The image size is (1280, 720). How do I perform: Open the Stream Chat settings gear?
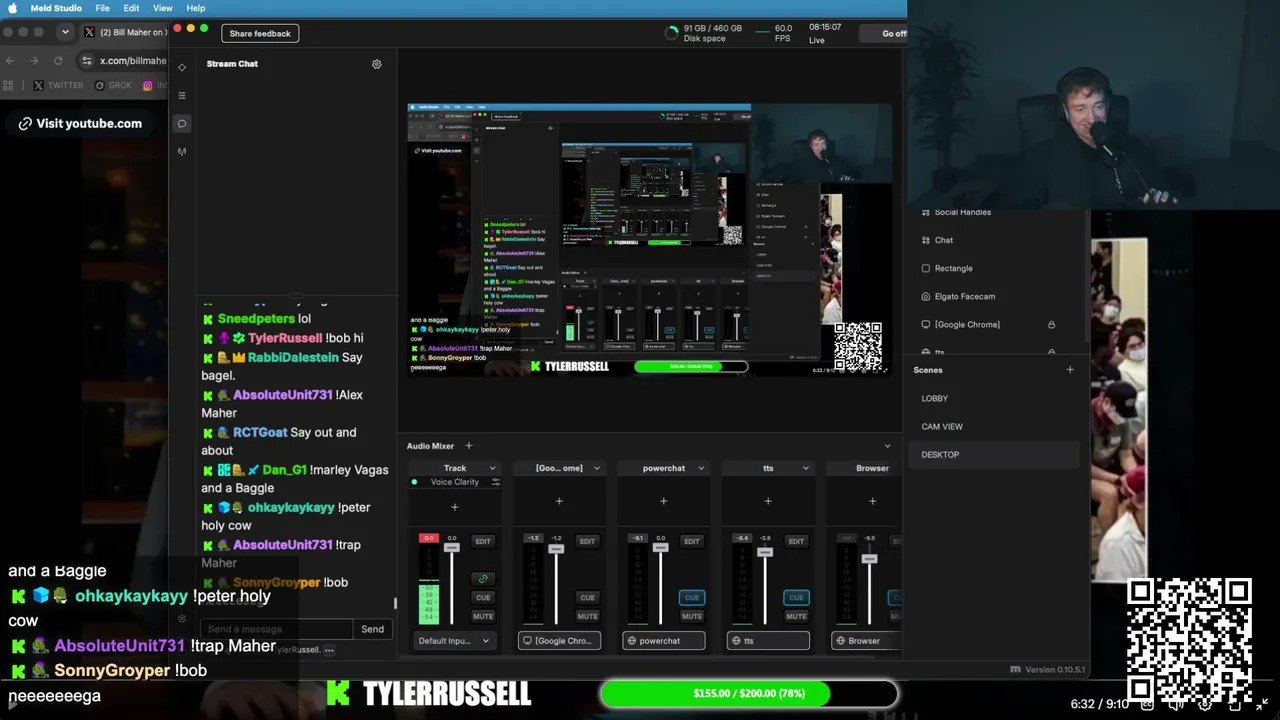[377, 64]
